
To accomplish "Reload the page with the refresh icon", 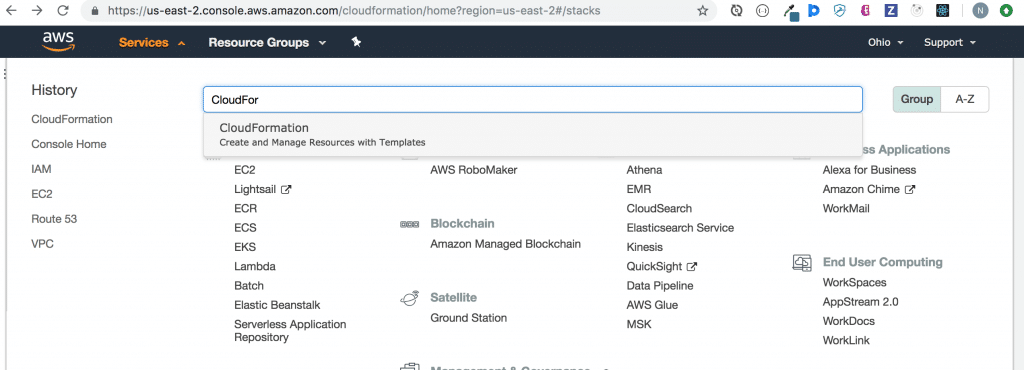I will click(63, 10).
